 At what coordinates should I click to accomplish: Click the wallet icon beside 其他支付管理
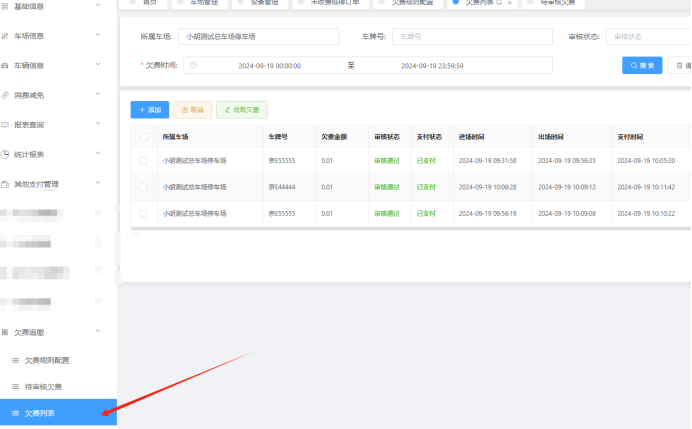coord(5,184)
